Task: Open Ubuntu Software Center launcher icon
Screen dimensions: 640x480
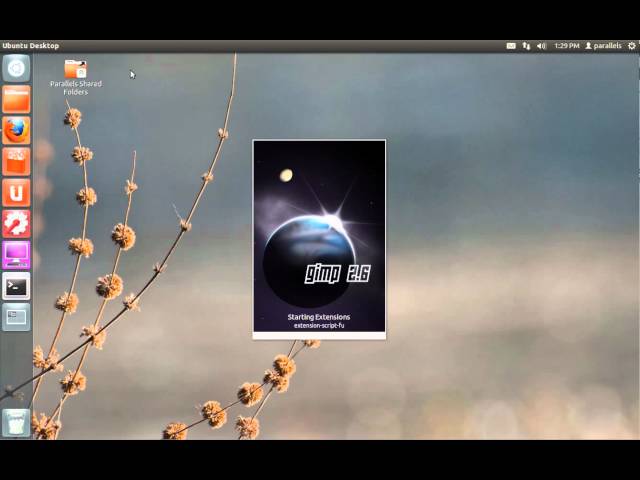Action: tap(16, 162)
